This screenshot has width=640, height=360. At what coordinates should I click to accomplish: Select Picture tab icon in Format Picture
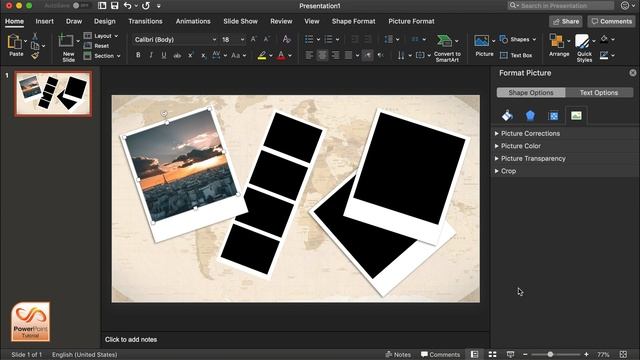click(576, 116)
